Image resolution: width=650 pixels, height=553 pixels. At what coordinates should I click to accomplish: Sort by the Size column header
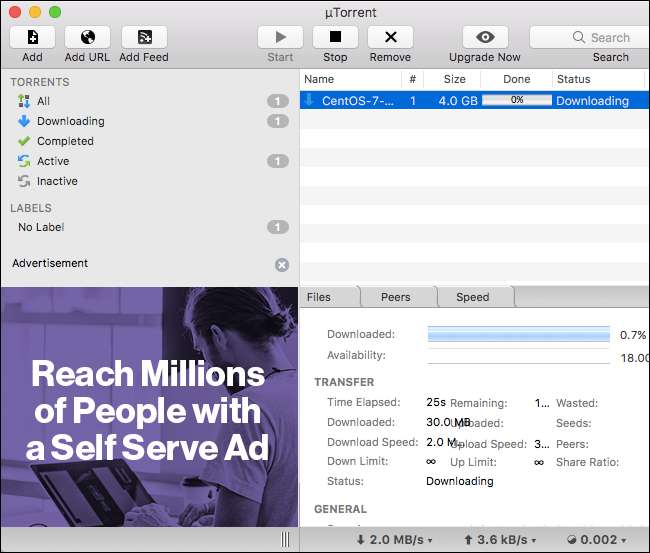coord(452,79)
